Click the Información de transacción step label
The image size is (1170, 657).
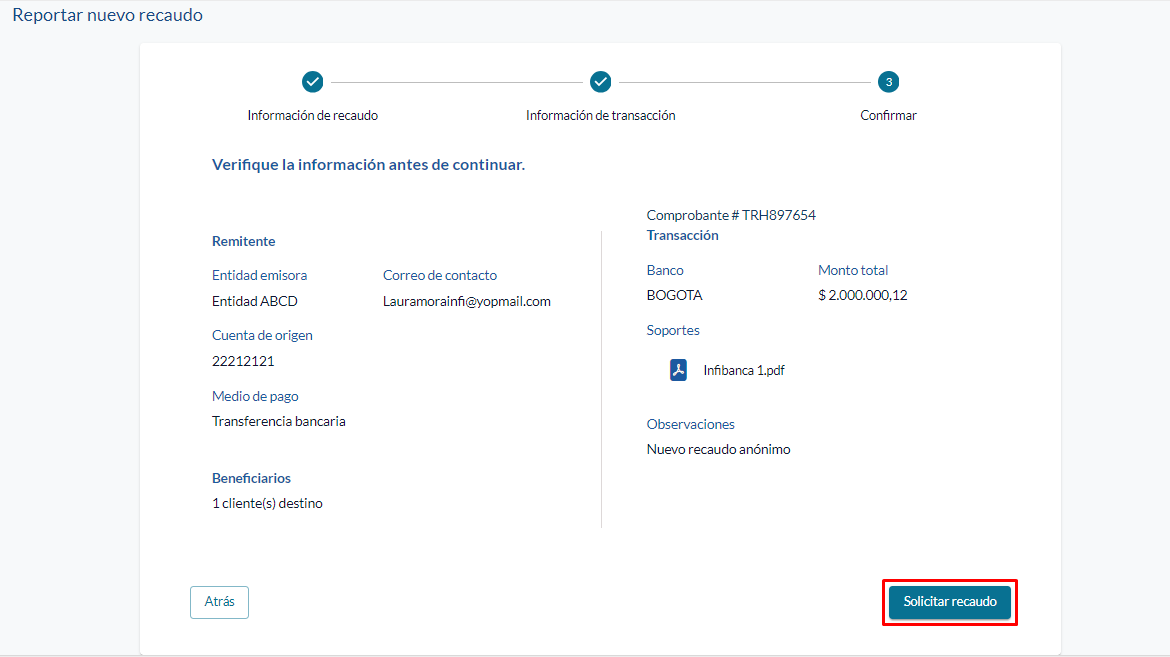[601, 116]
